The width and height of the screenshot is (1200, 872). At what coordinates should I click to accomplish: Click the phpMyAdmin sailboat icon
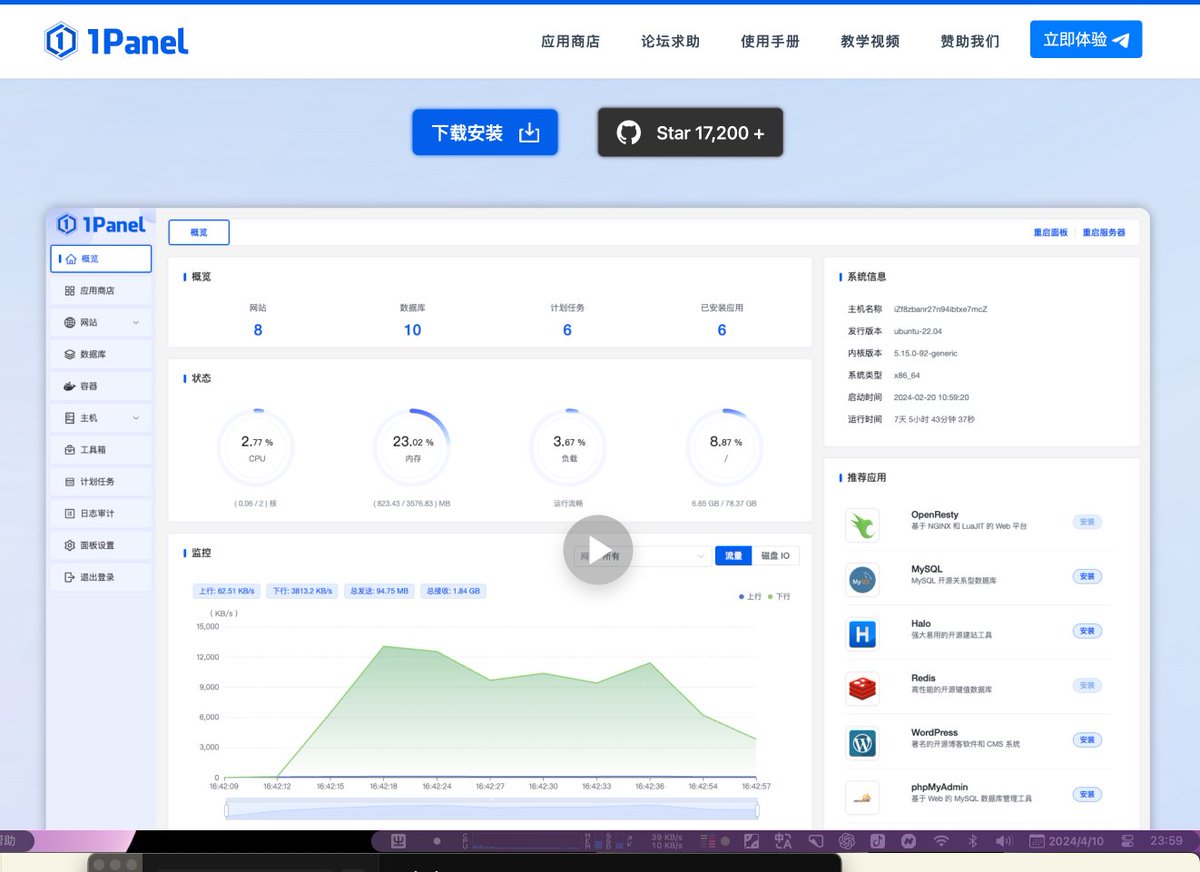(x=862, y=797)
